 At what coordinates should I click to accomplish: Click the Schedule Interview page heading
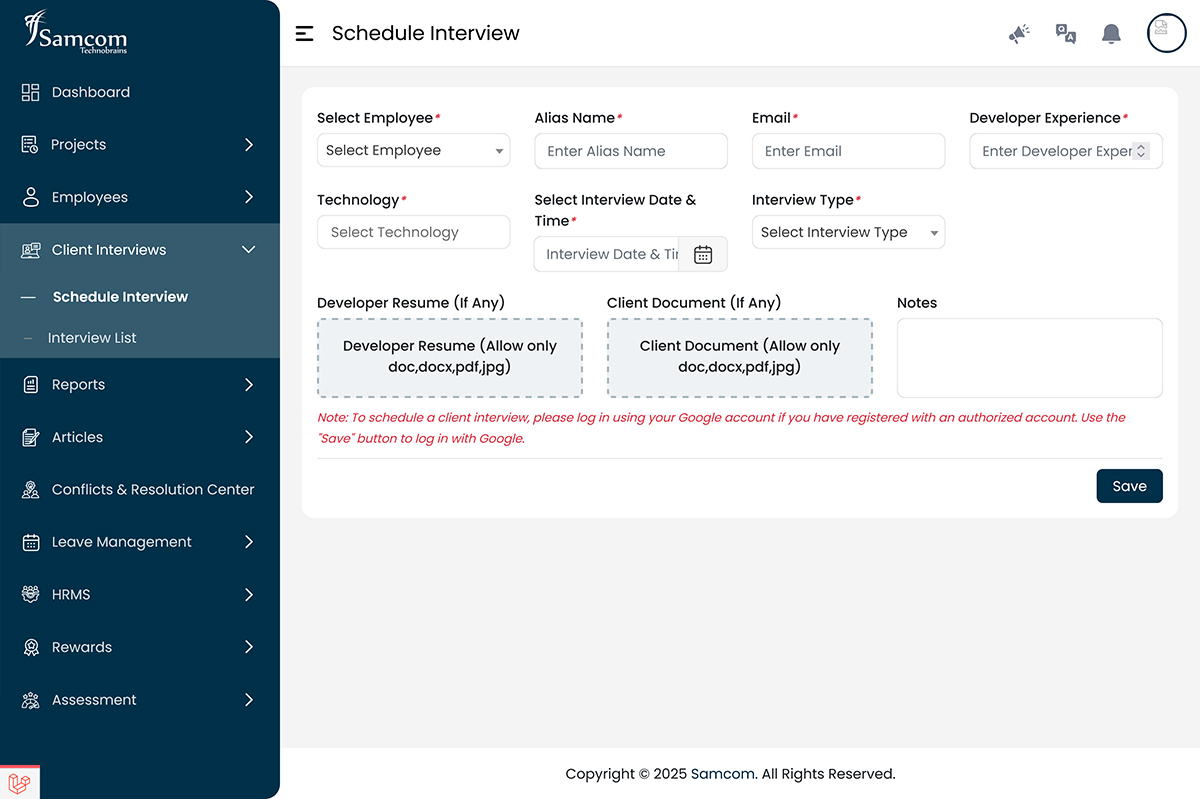point(426,33)
